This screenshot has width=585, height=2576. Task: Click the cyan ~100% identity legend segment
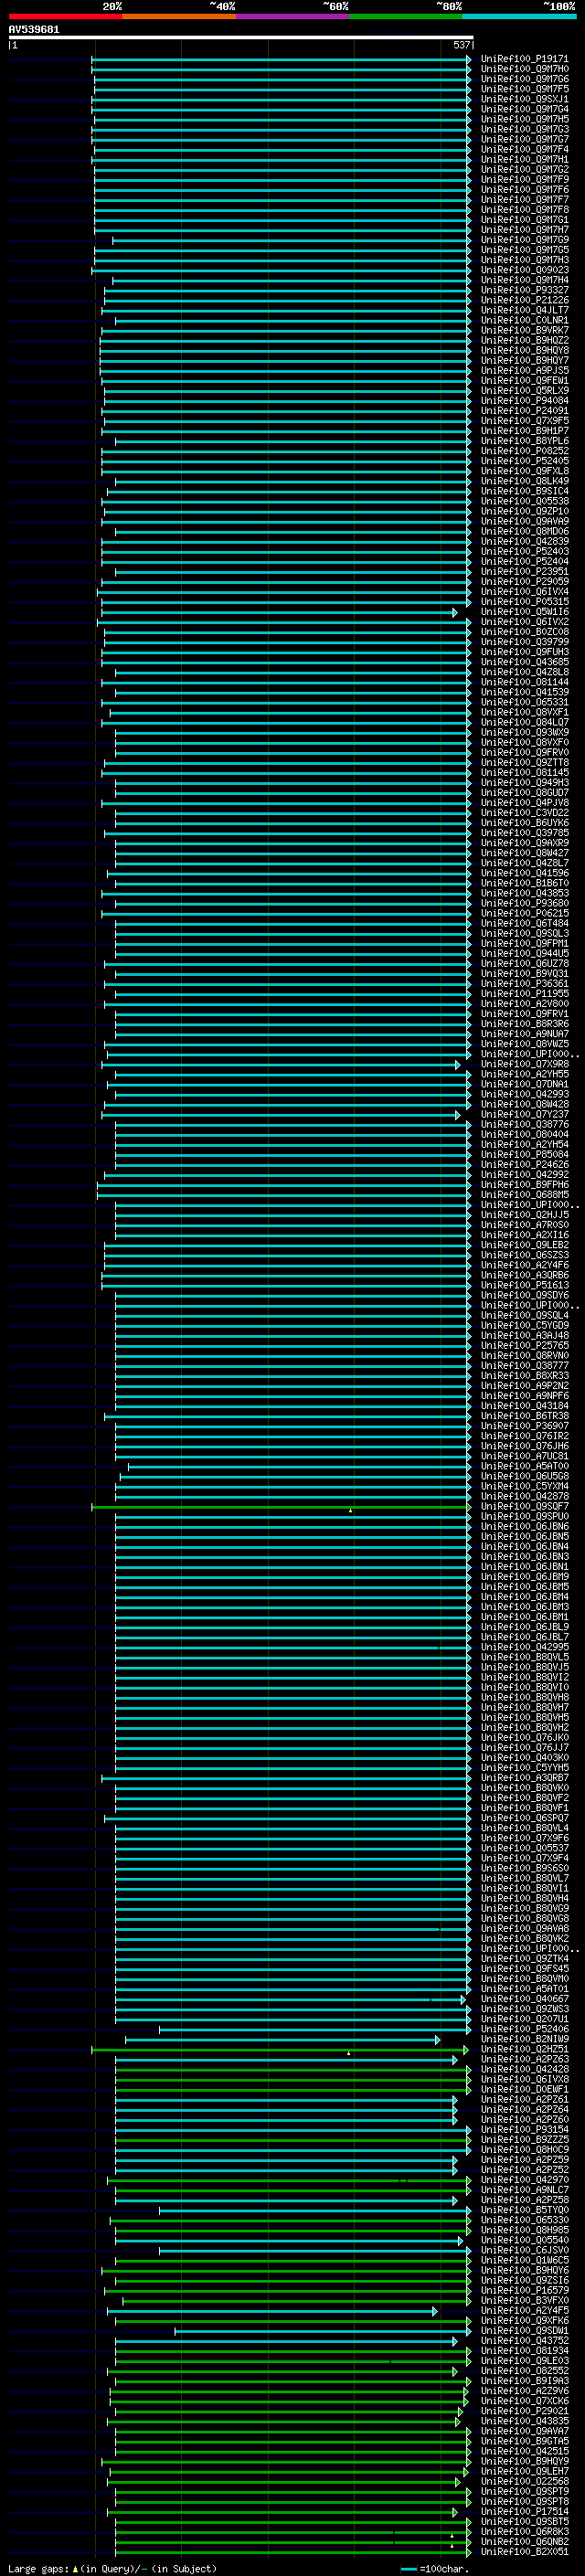click(x=520, y=16)
